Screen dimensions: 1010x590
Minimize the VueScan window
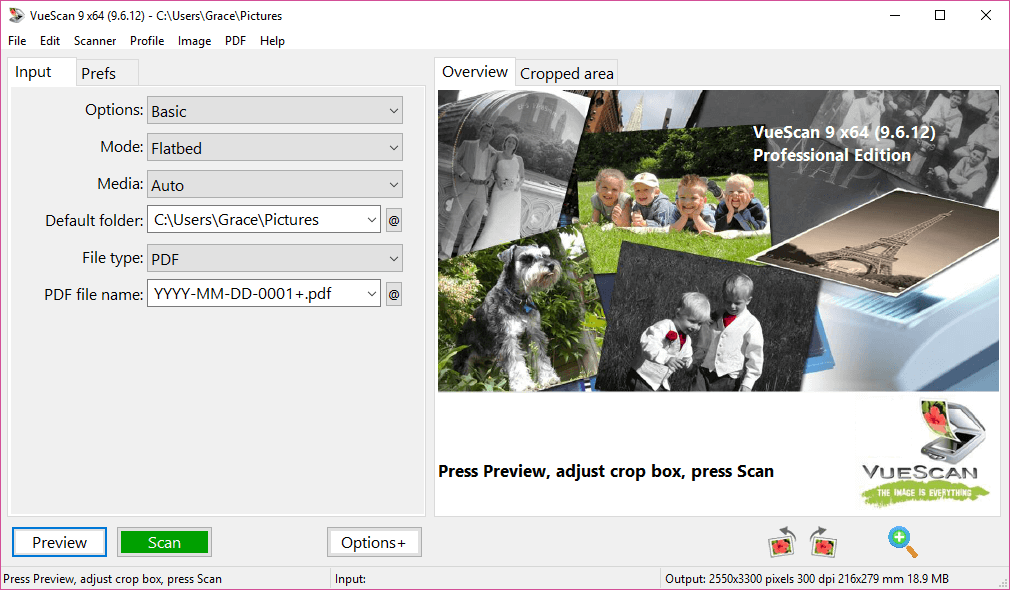coord(895,15)
